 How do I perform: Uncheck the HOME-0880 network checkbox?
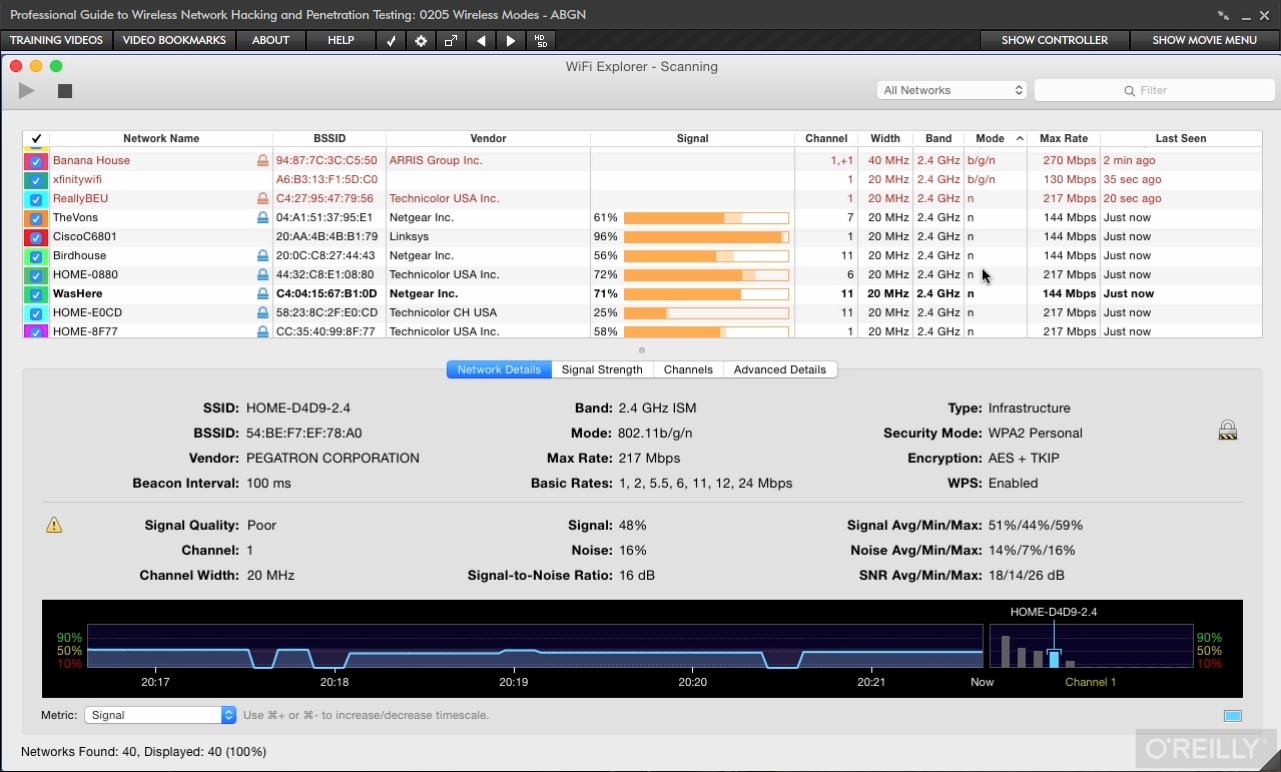pyautogui.click(x=36, y=275)
